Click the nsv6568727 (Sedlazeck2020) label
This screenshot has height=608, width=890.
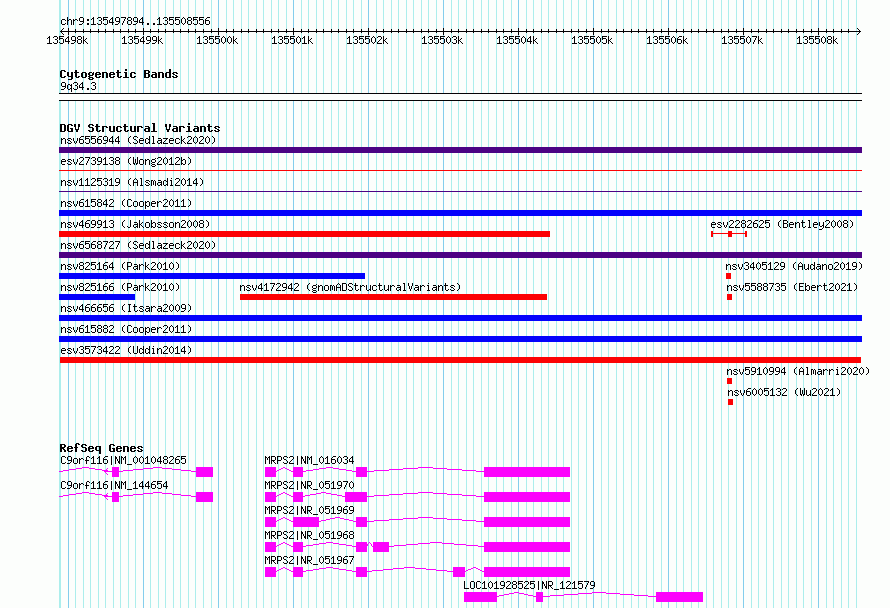138,245
